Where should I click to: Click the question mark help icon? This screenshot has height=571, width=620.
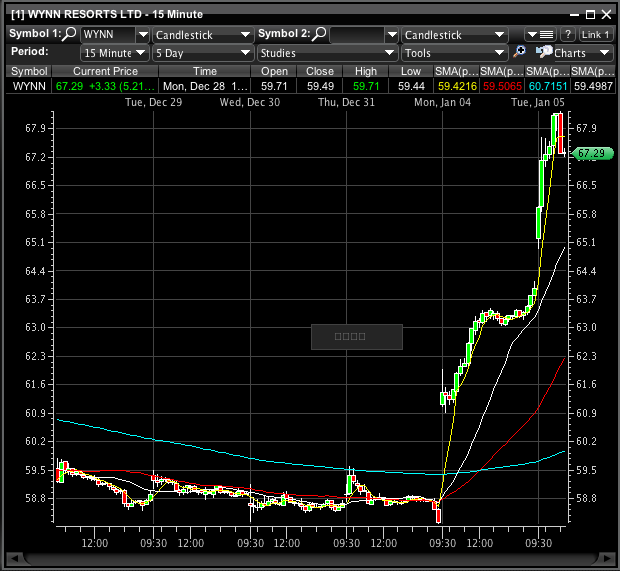pos(567,34)
